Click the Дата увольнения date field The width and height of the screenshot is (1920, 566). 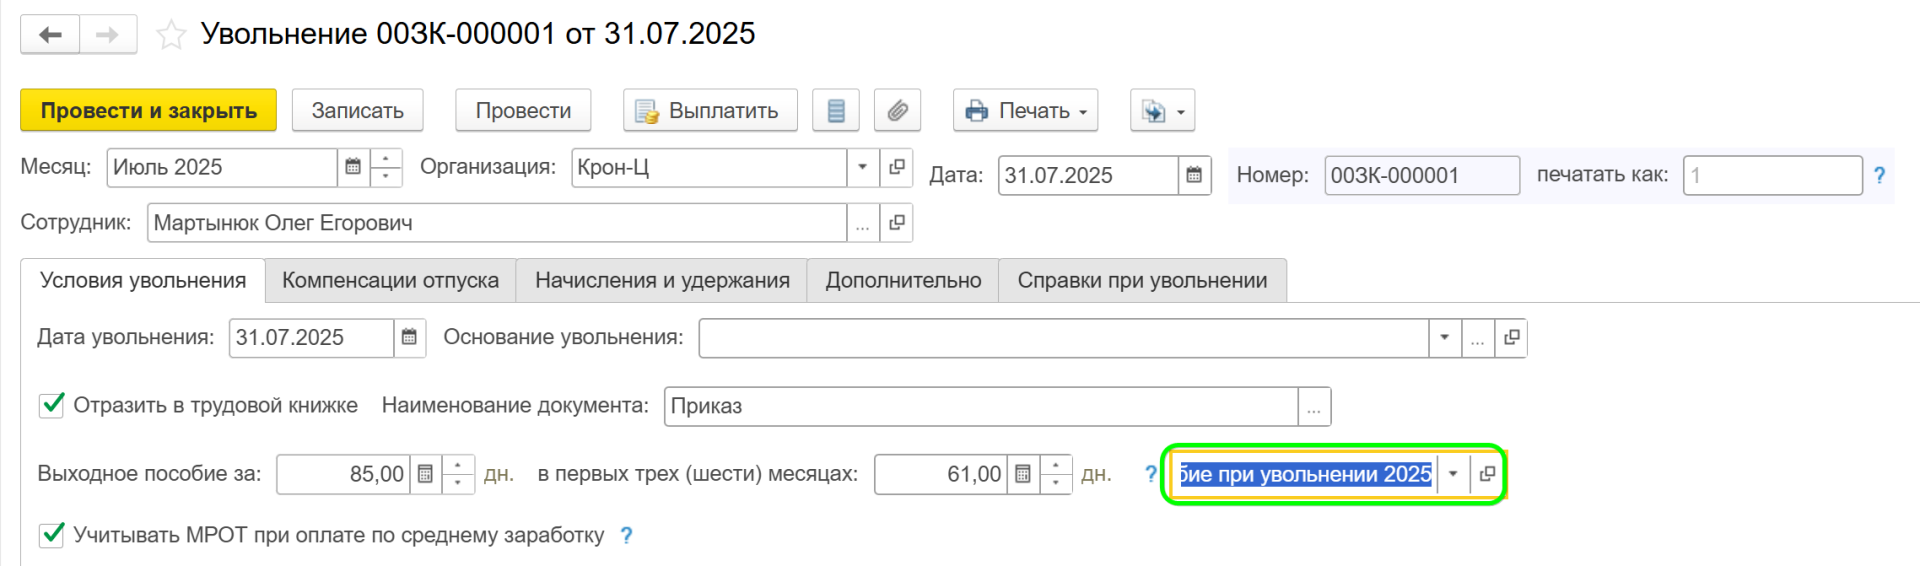coord(311,338)
